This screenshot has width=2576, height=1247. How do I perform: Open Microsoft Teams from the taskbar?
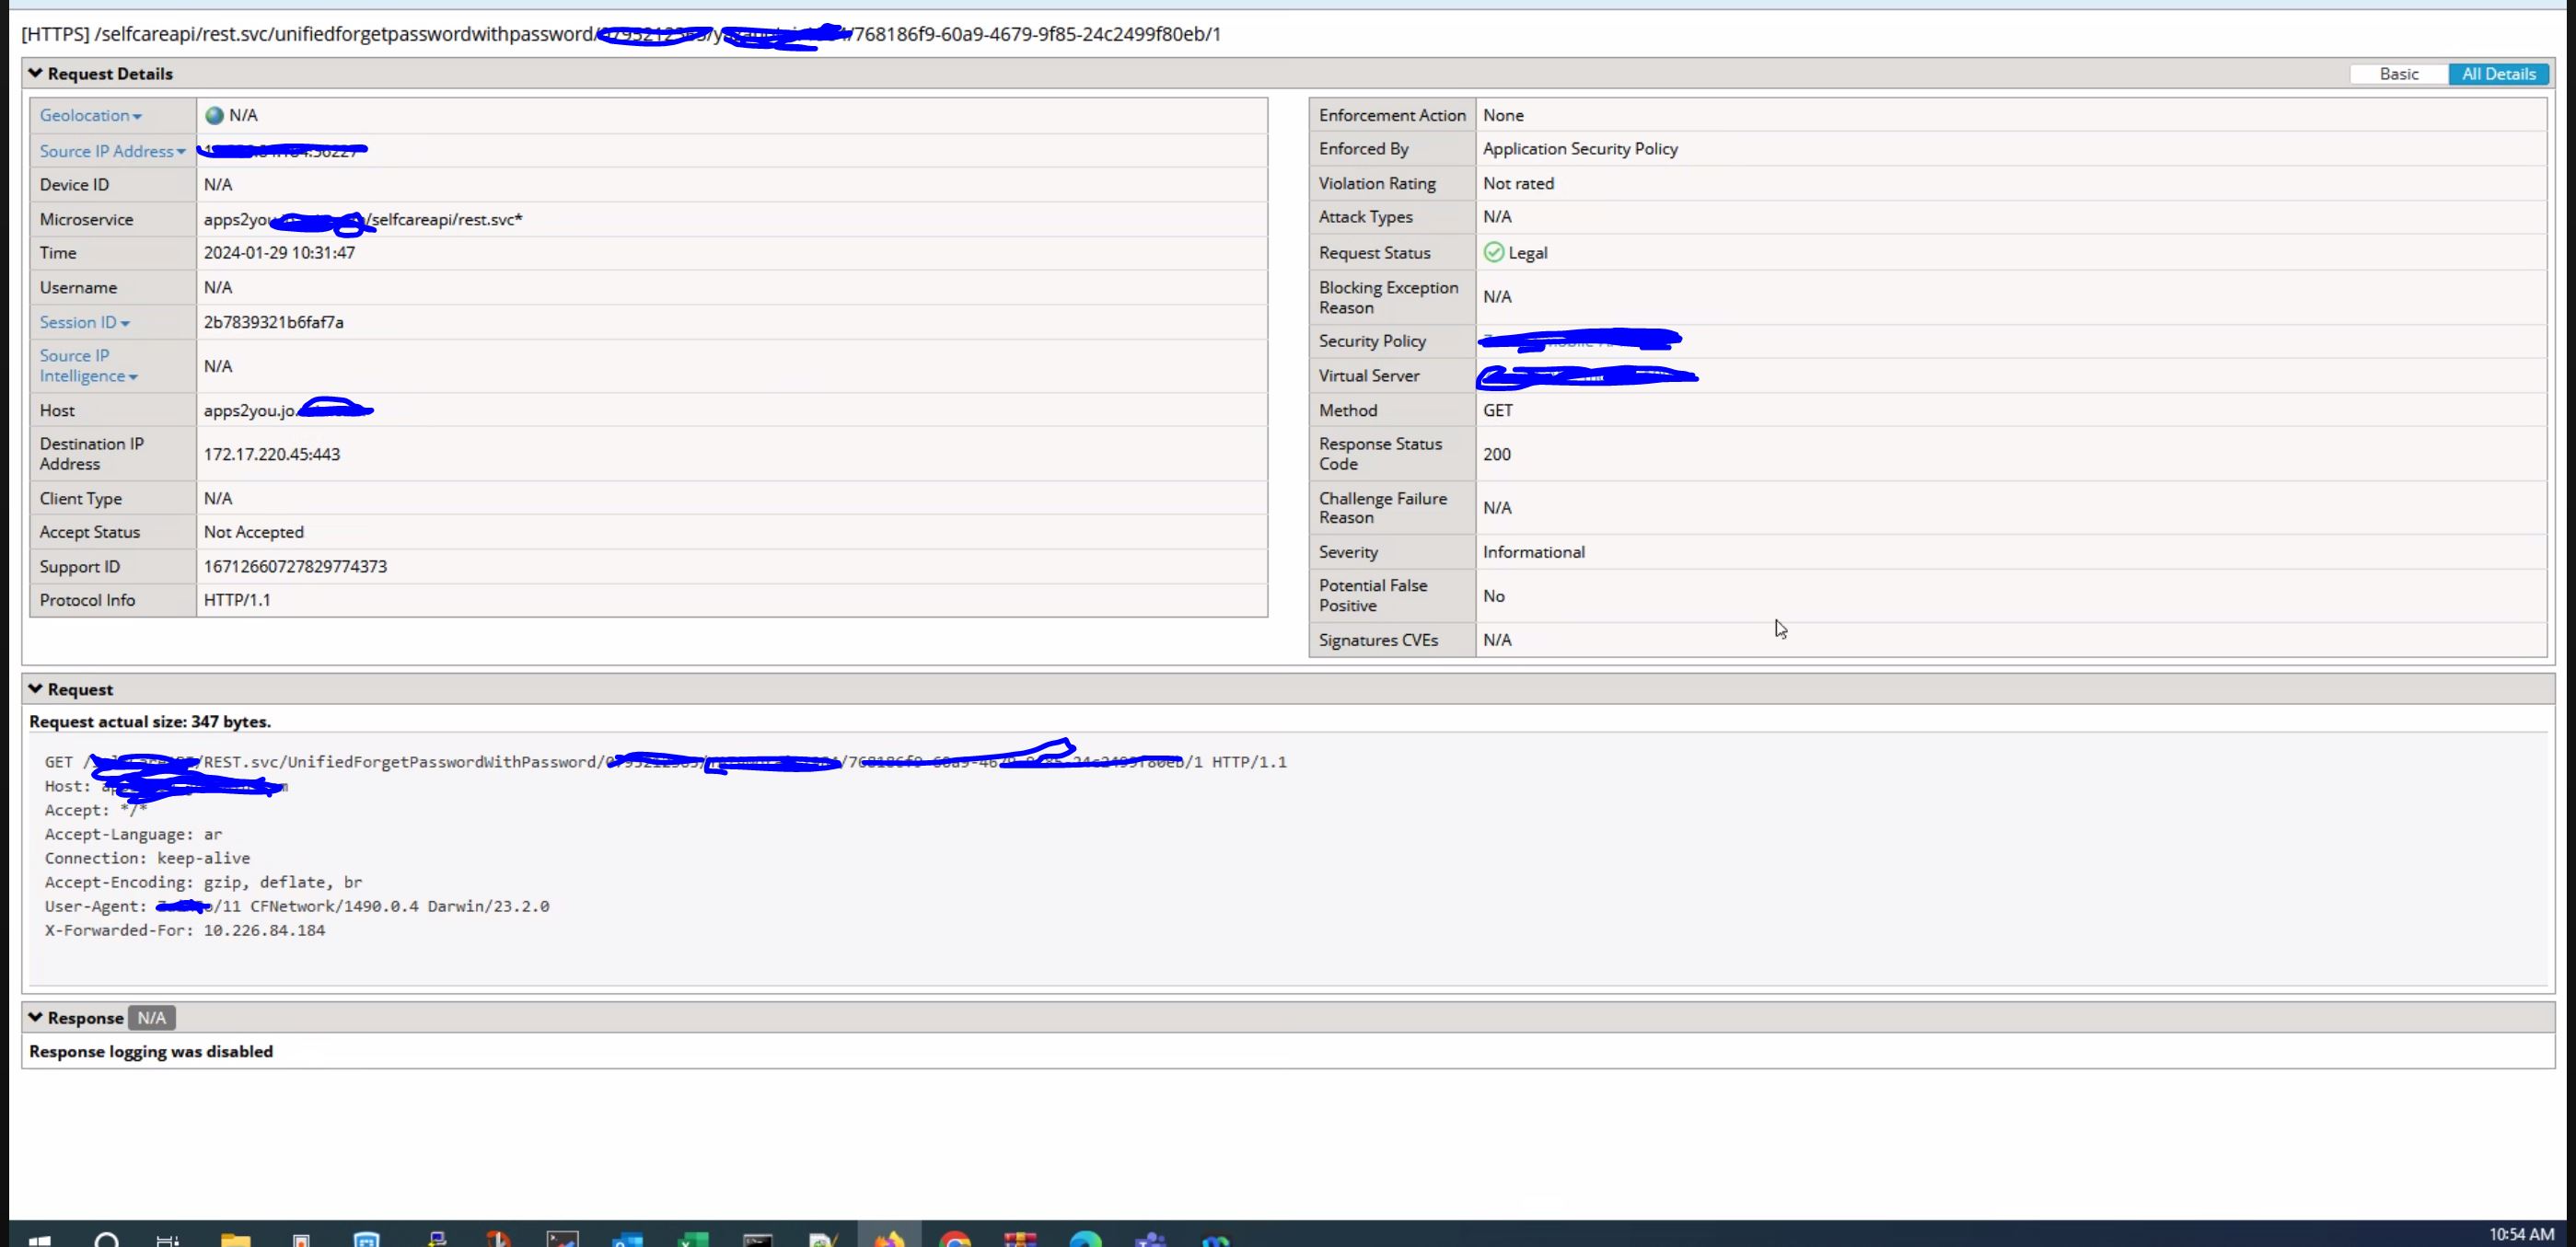(x=1150, y=1238)
